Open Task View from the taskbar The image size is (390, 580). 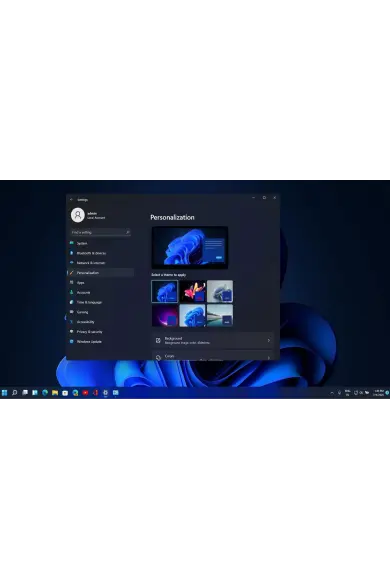coord(25,393)
